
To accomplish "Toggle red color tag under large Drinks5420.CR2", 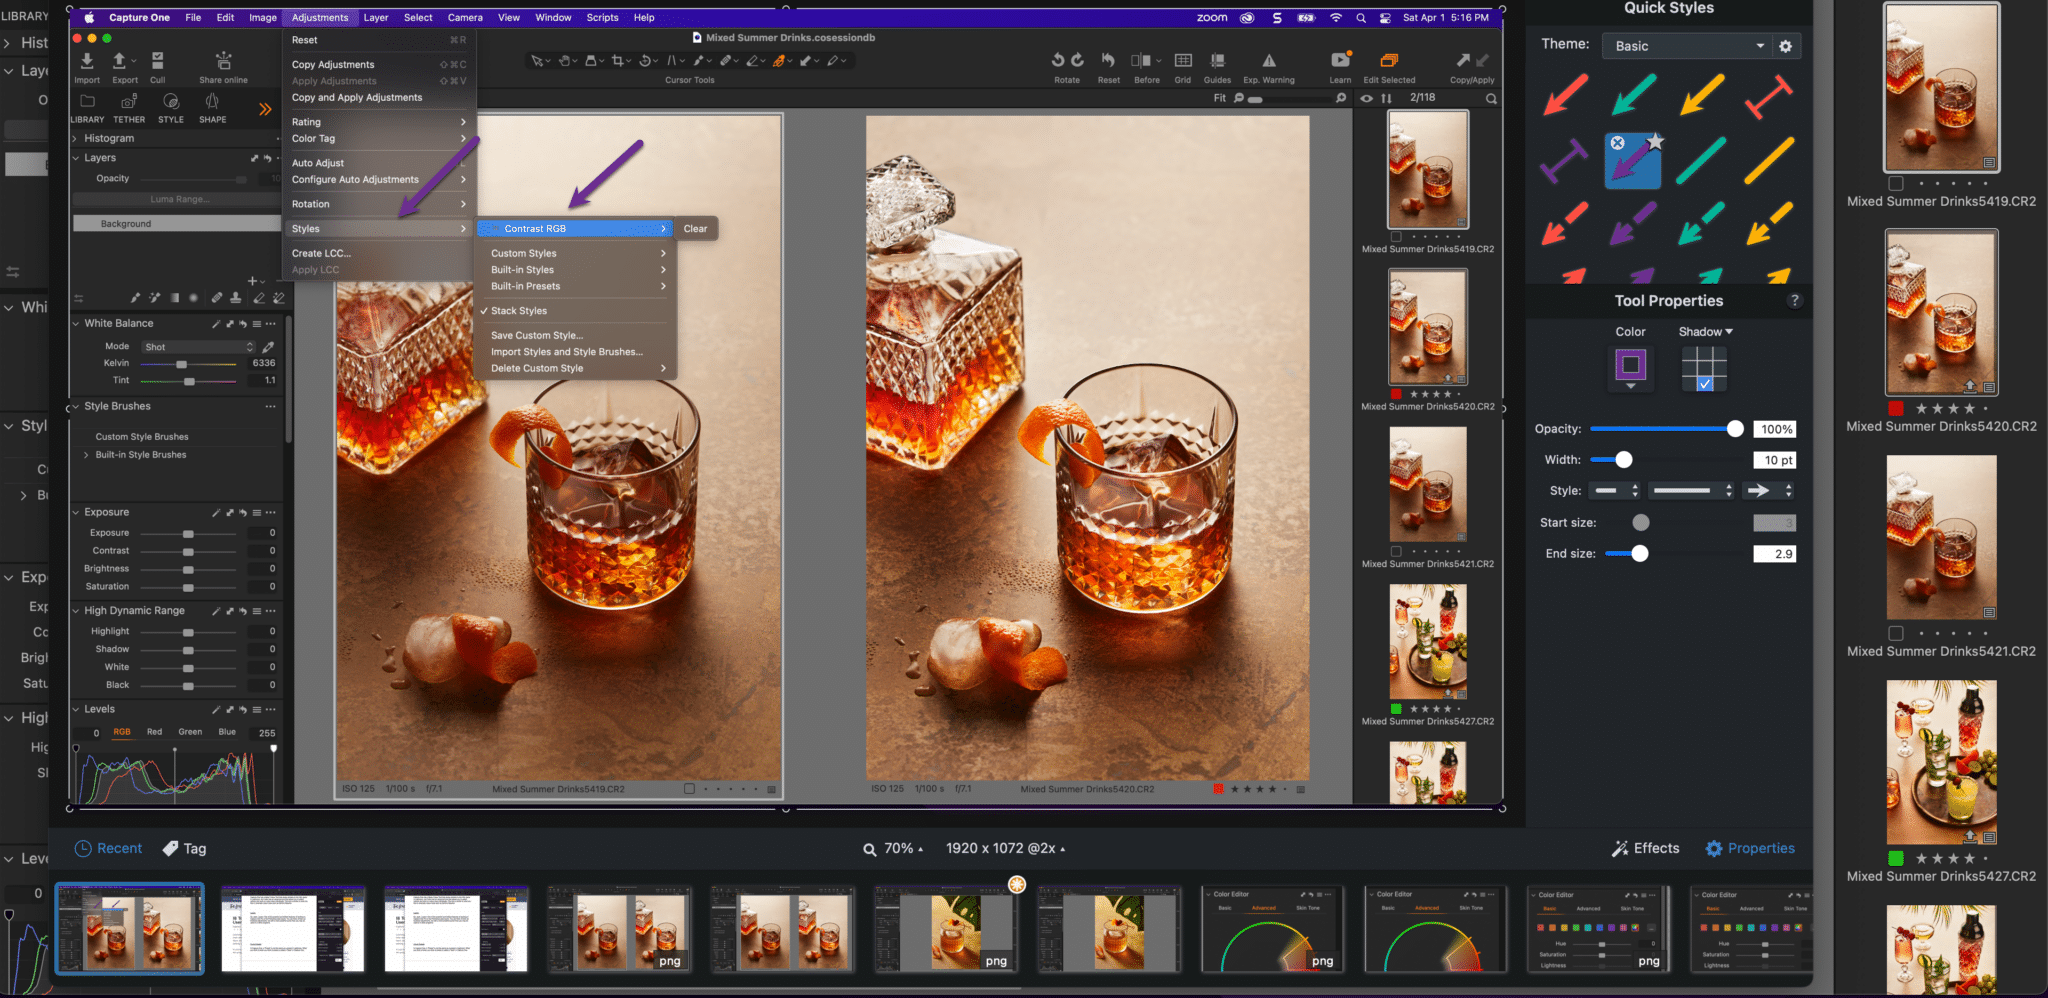I will click(x=1895, y=408).
